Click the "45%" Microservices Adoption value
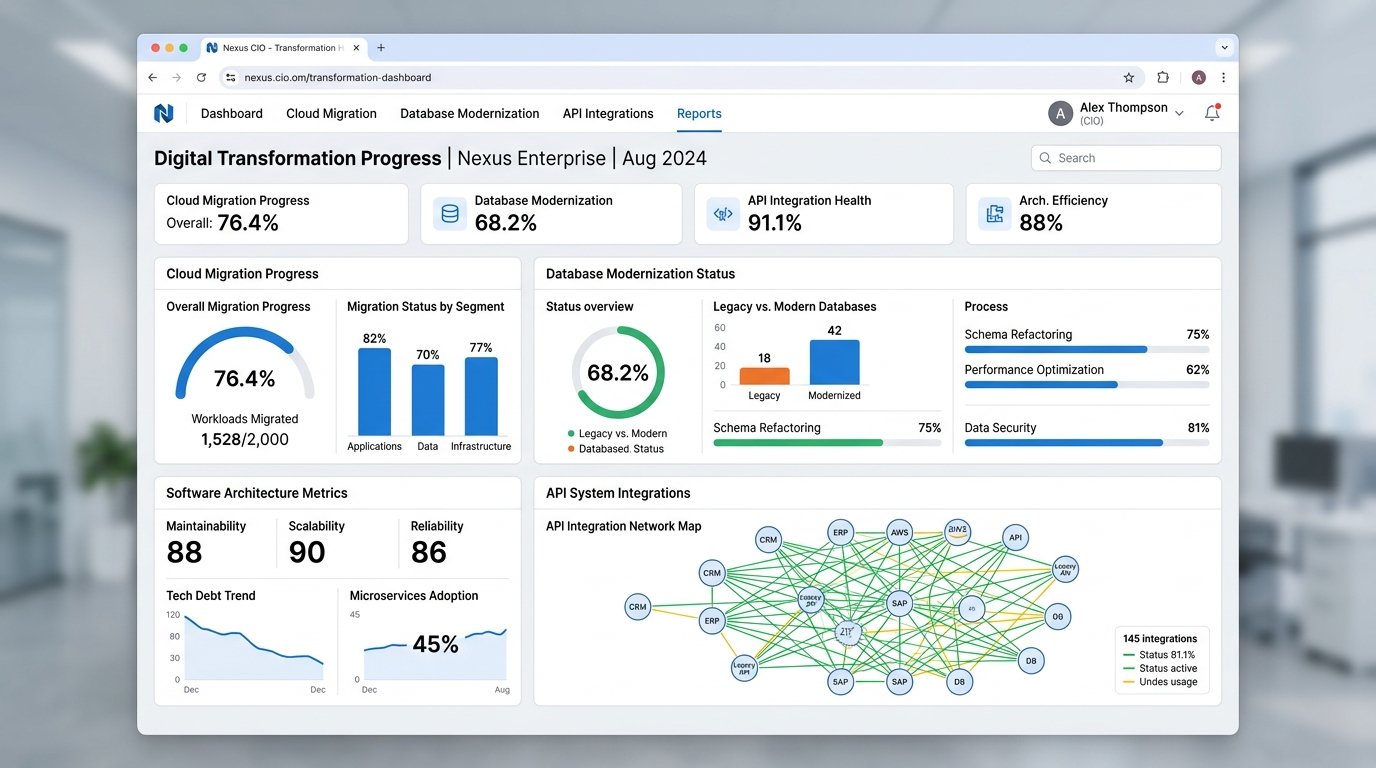The height and width of the screenshot is (768, 1376). point(435,645)
